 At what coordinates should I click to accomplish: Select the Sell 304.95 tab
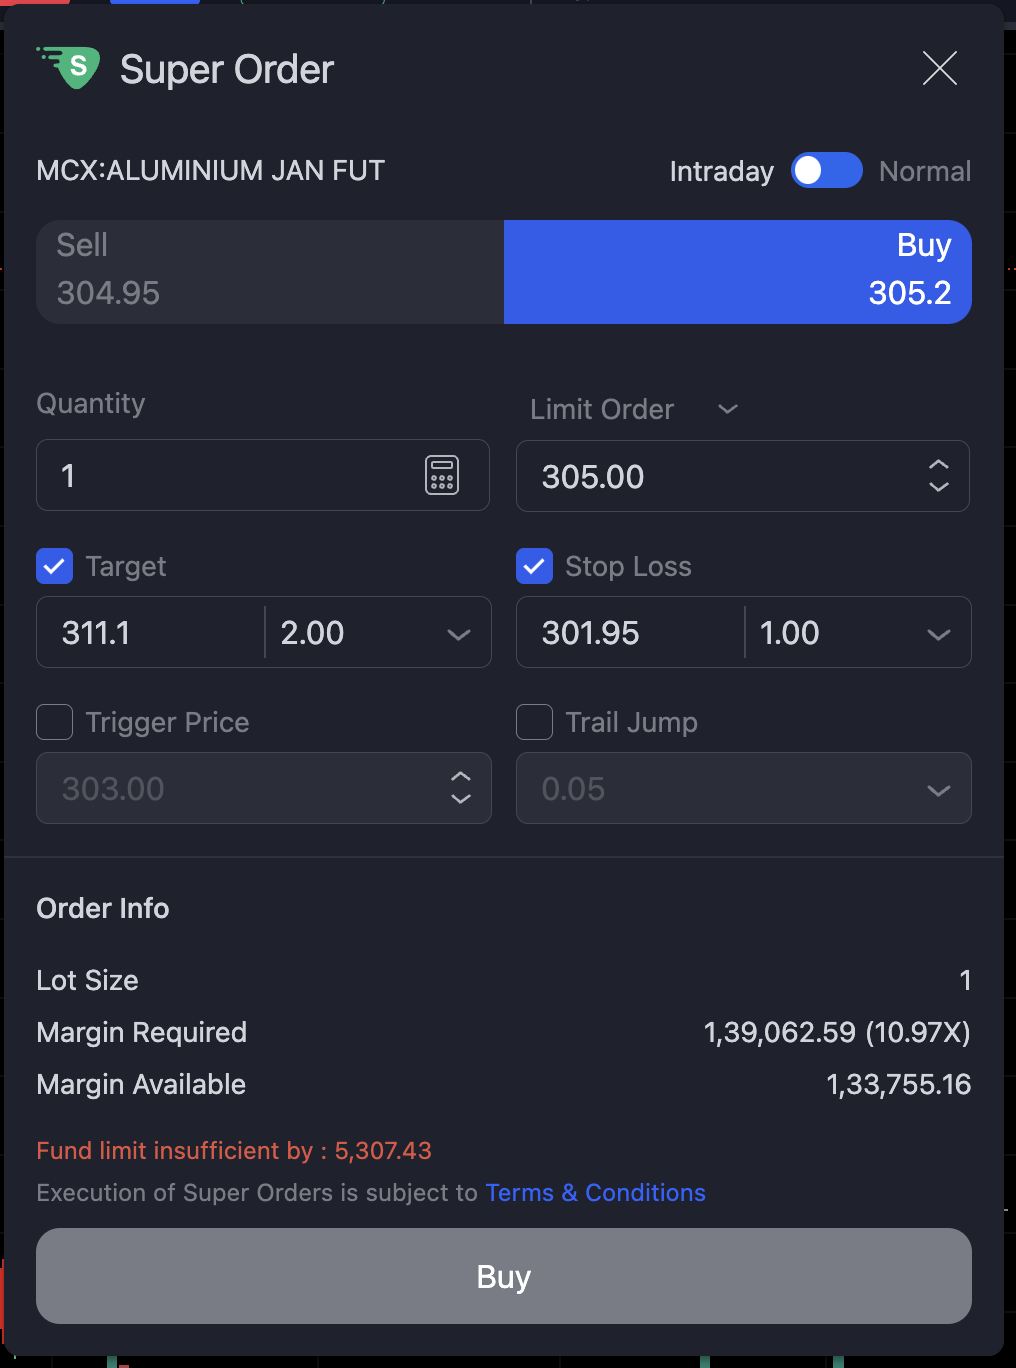pyautogui.click(x=270, y=272)
